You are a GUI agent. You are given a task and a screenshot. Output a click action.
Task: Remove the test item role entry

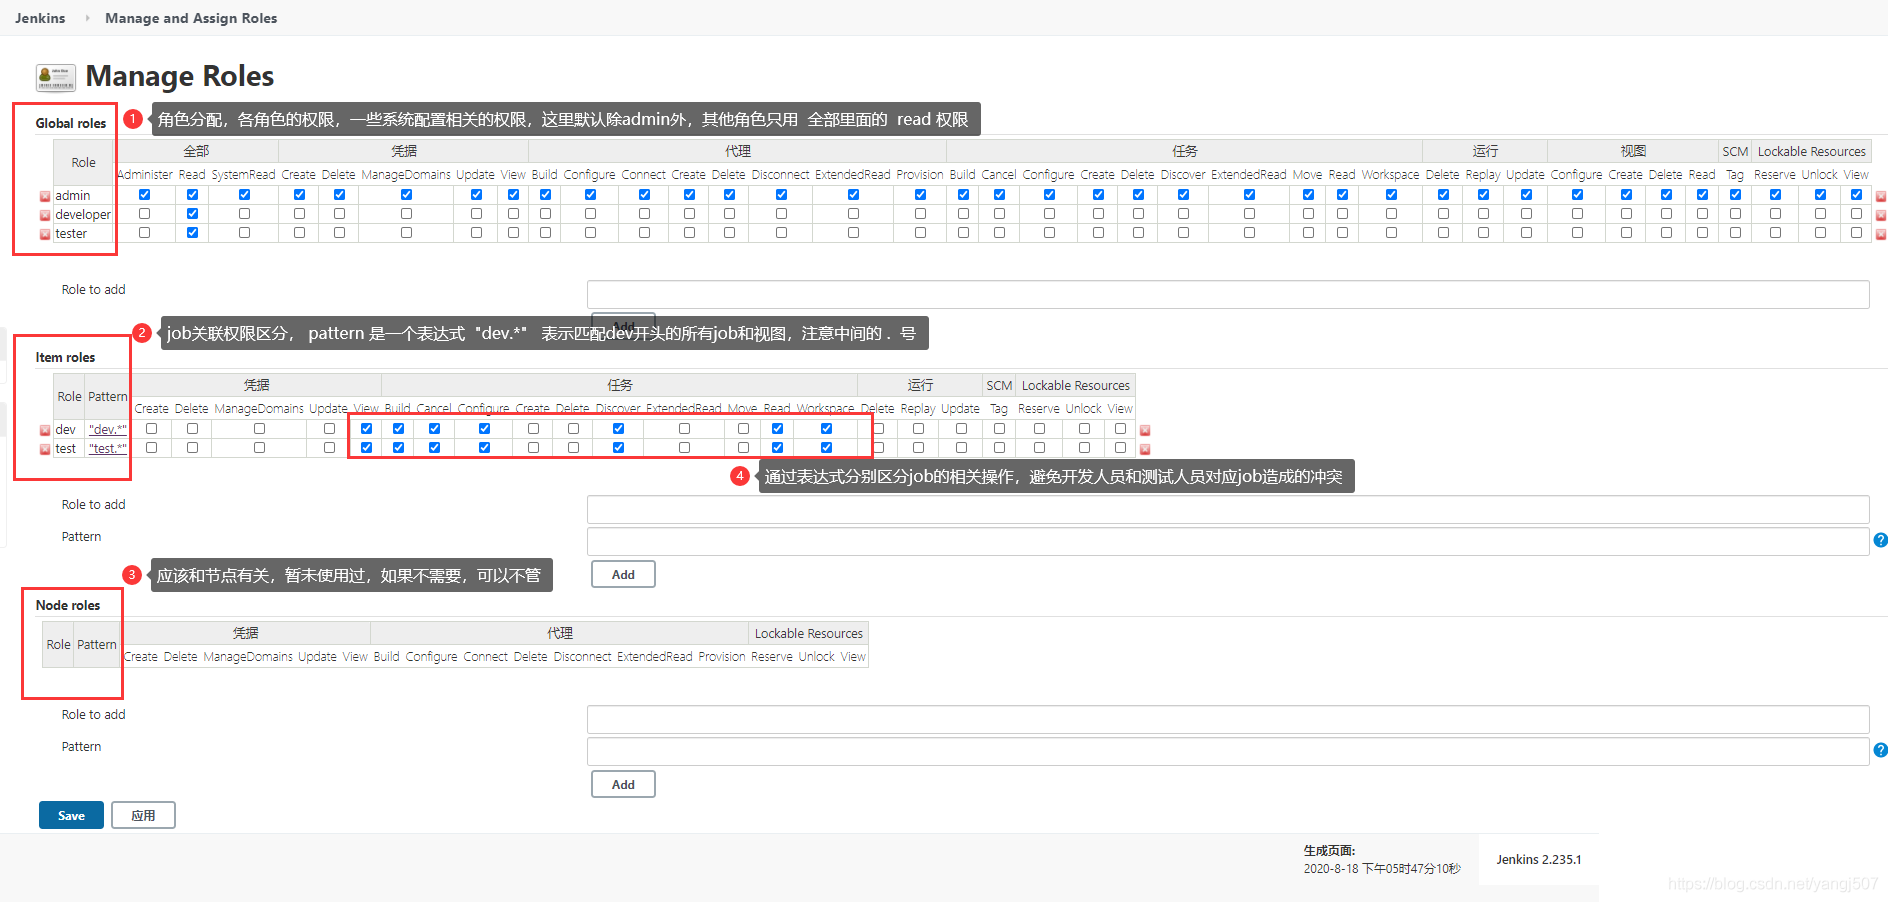pos(44,448)
